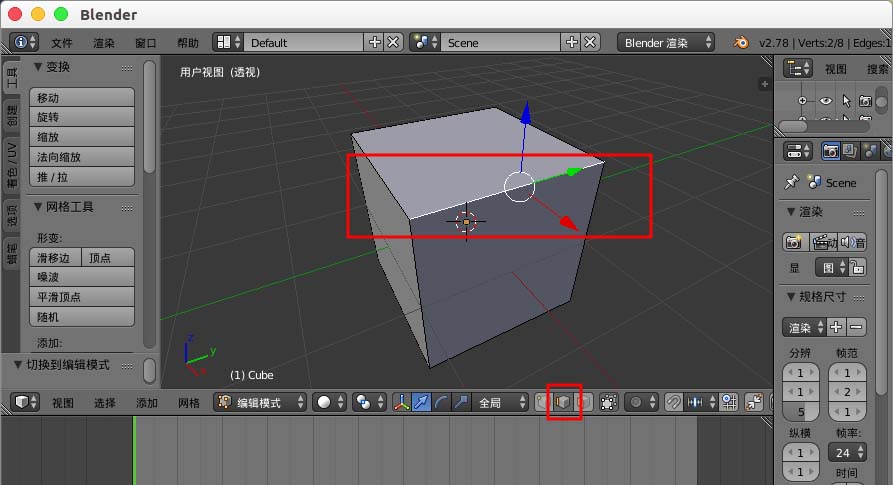Open the Properties editor type selector
Image resolution: width=893 pixels, height=485 pixels.
coord(798,151)
